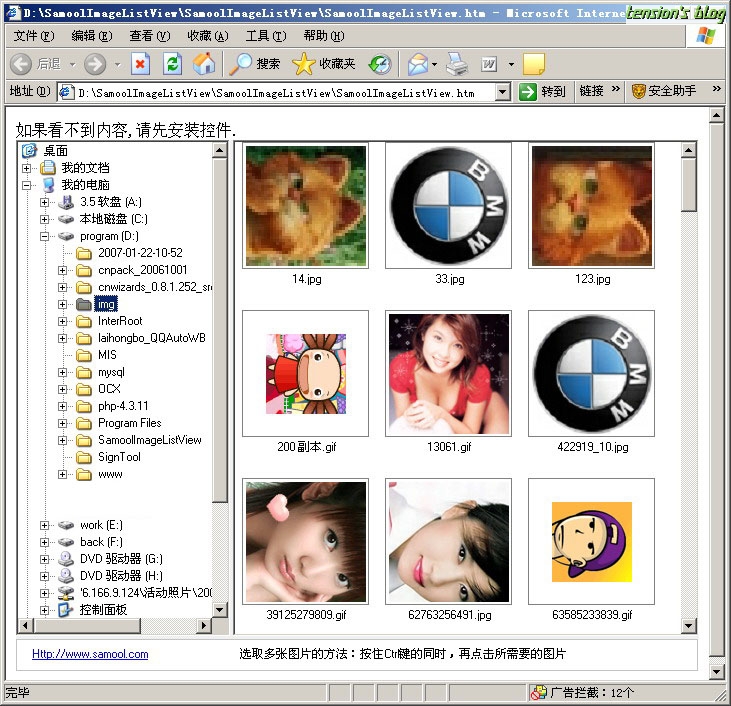This screenshot has width=731, height=706.
Task: Print the page with printer icon
Action: pos(457,64)
